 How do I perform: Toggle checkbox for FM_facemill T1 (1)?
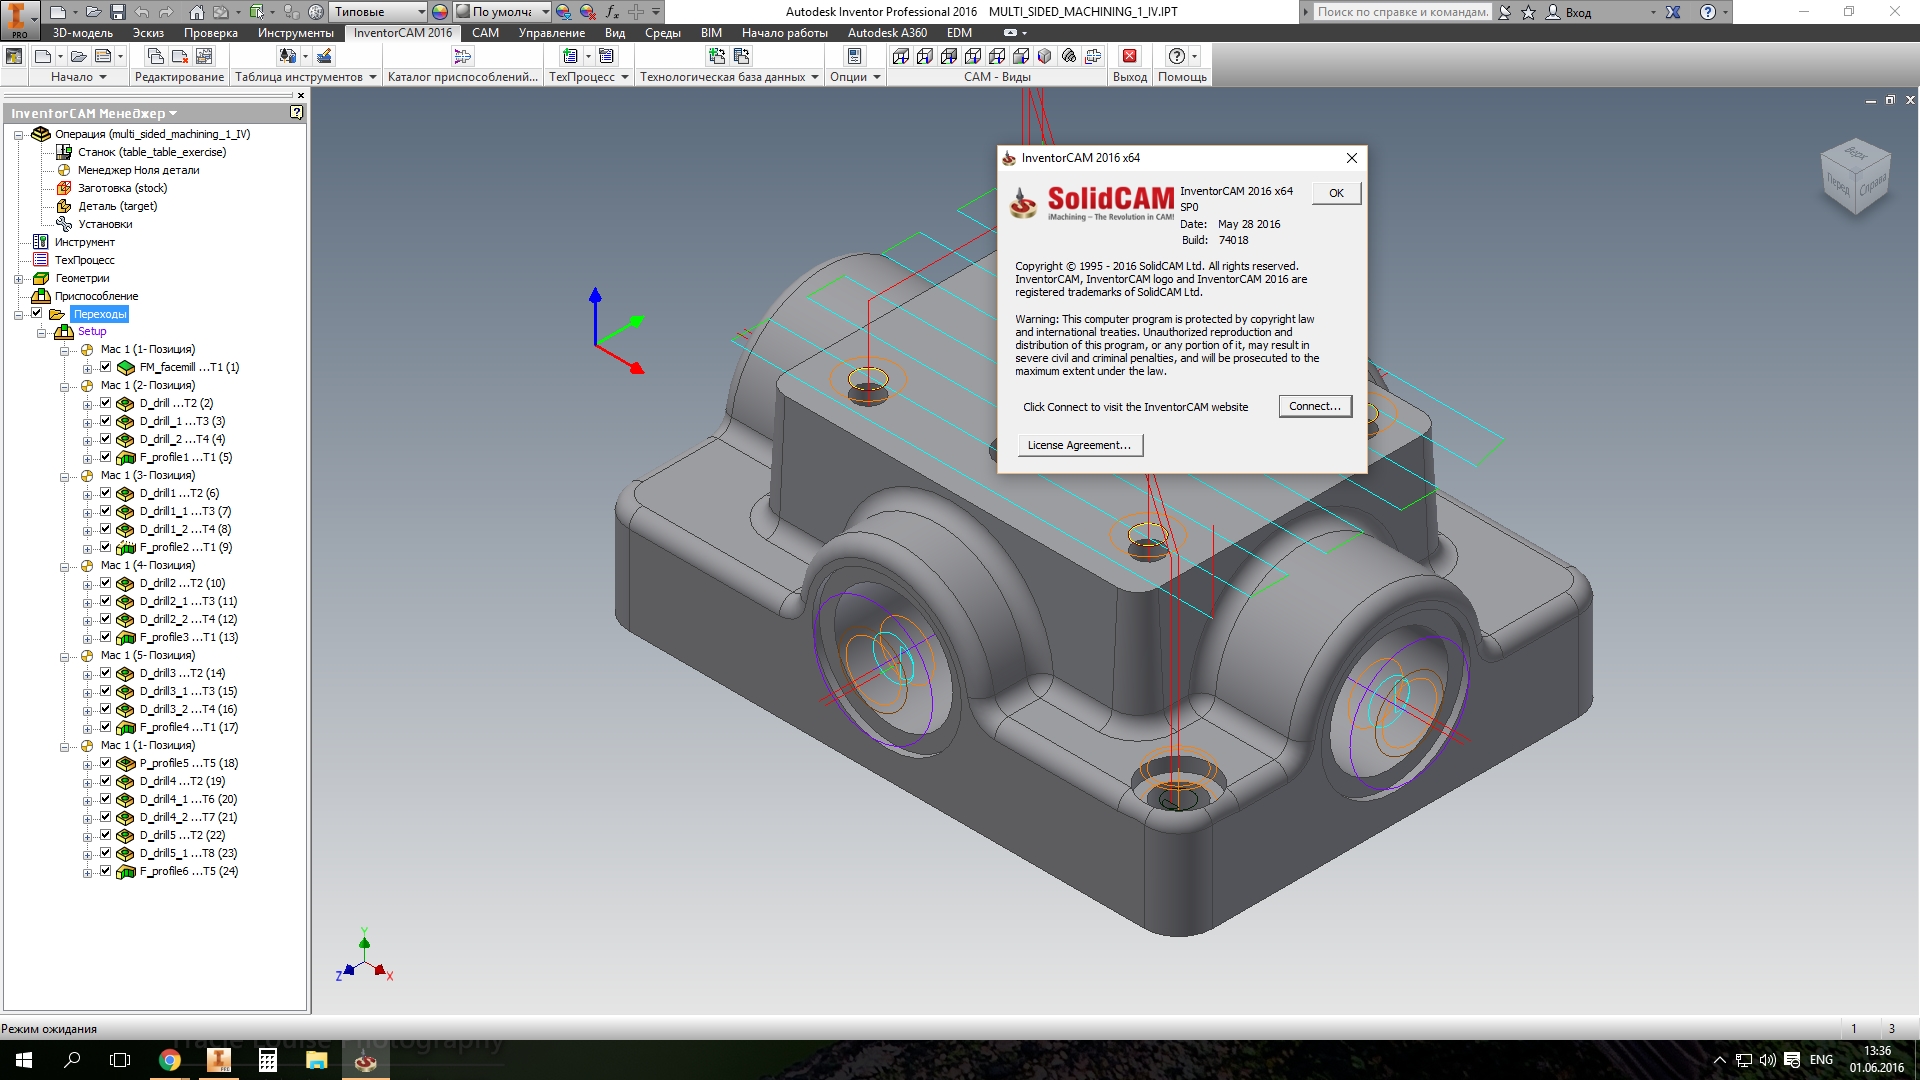(x=105, y=367)
